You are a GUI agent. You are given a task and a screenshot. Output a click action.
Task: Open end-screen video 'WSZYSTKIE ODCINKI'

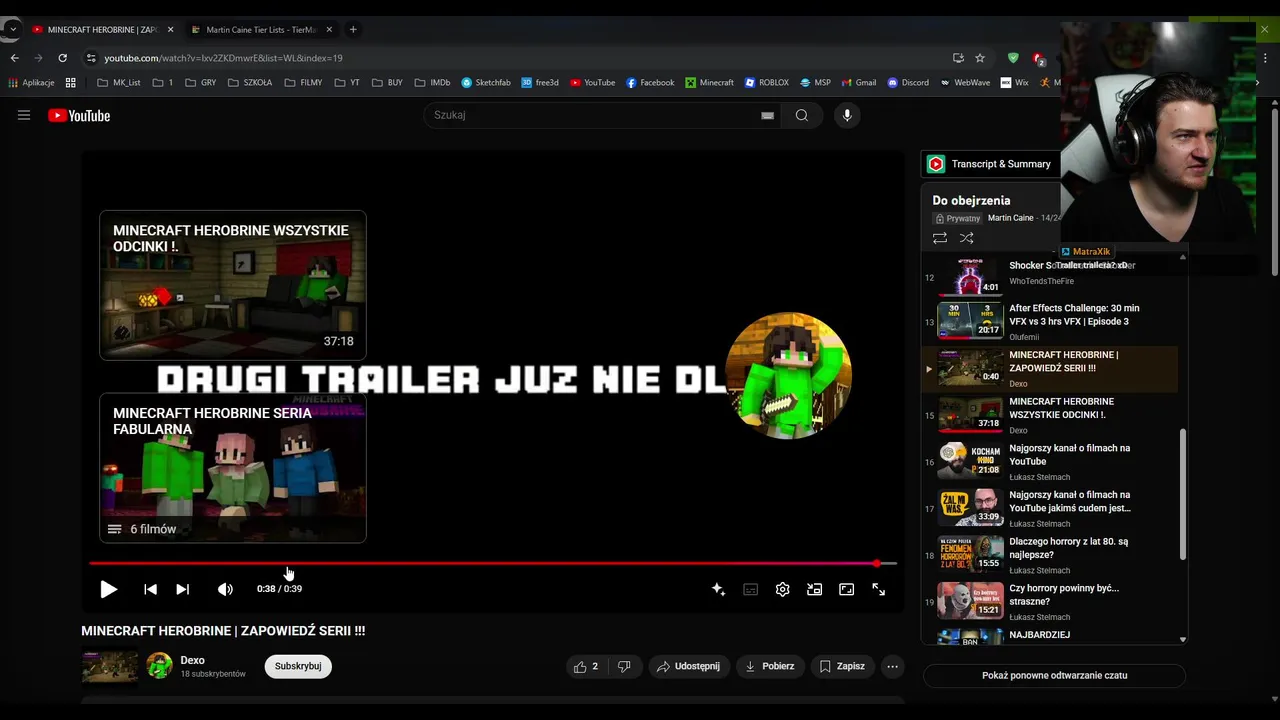click(233, 285)
